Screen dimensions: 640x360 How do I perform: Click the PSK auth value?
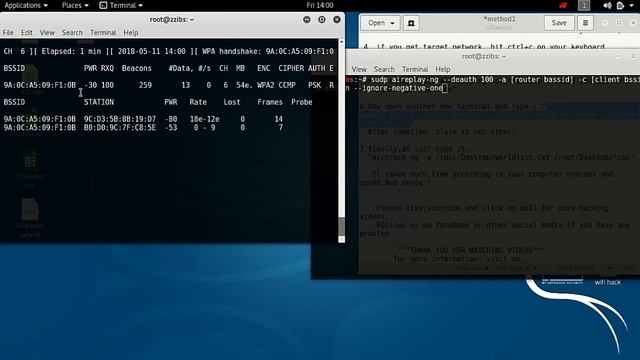click(315, 85)
